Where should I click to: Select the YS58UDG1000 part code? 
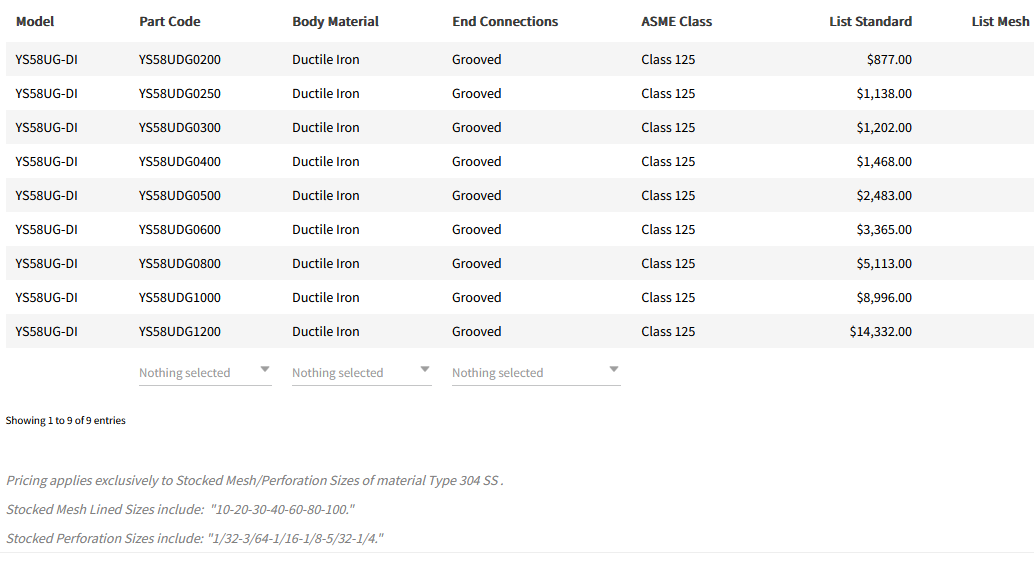coord(180,298)
